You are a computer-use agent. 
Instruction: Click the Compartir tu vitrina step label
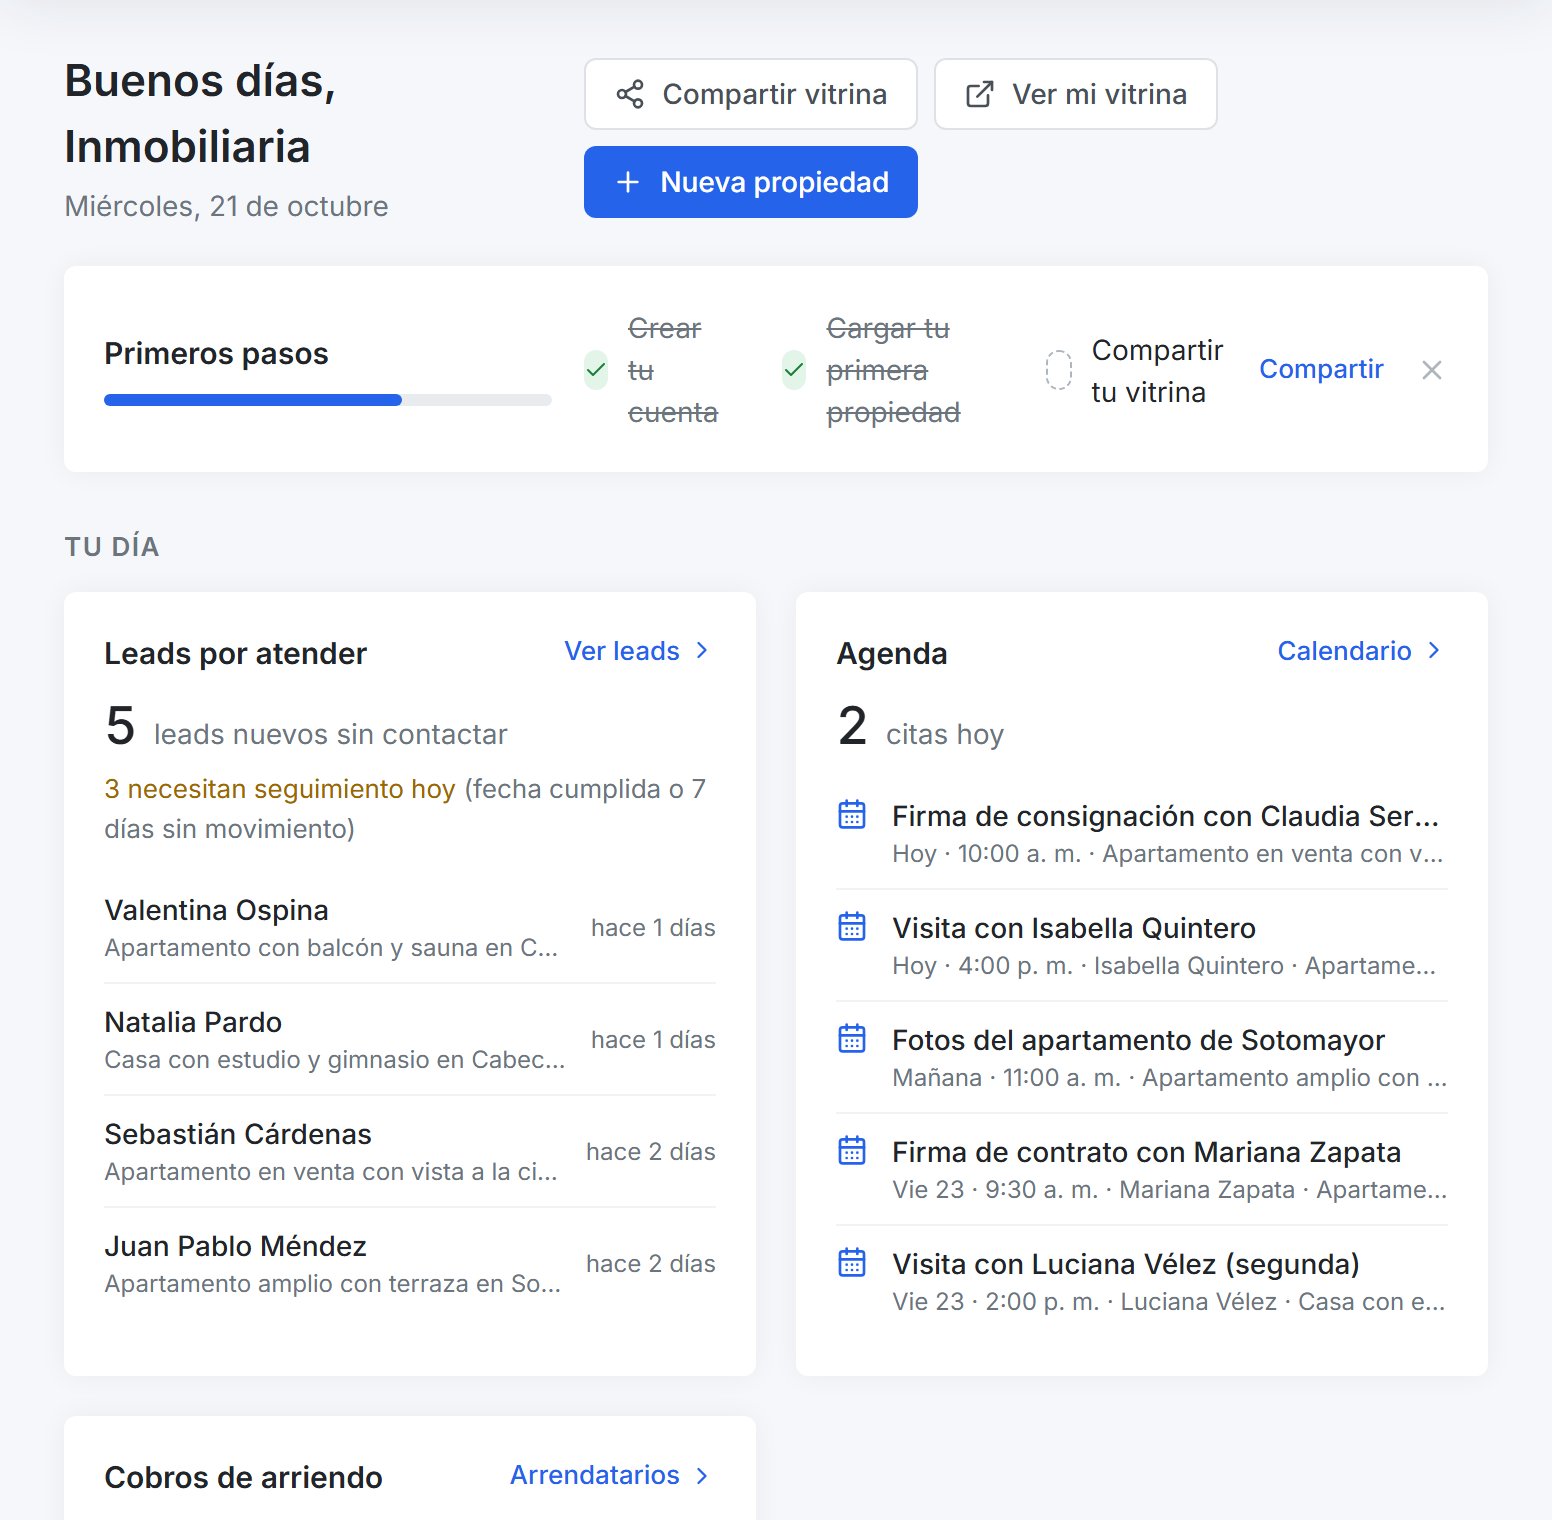pos(1157,371)
